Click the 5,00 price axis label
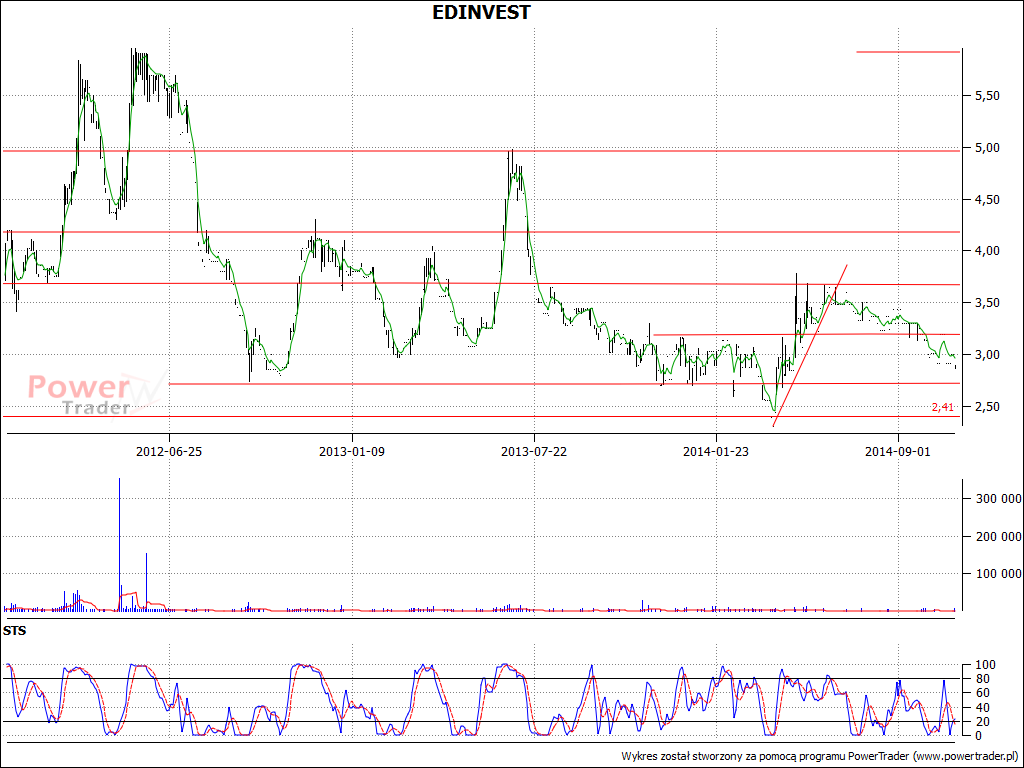 tap(987, 148)
